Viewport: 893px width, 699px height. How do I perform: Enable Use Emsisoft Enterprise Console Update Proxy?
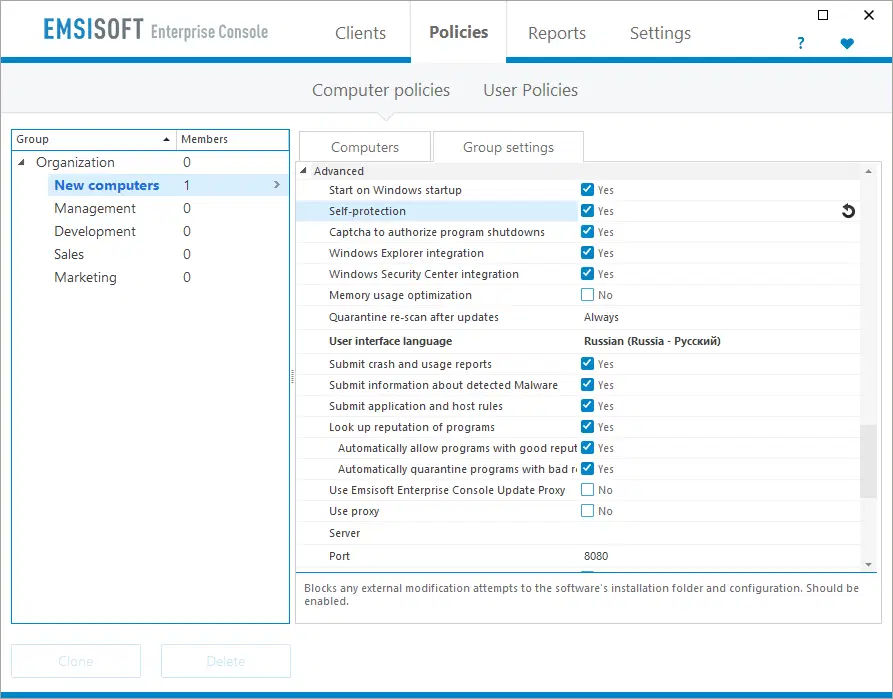pyautogui.click(x=587, y=490)
